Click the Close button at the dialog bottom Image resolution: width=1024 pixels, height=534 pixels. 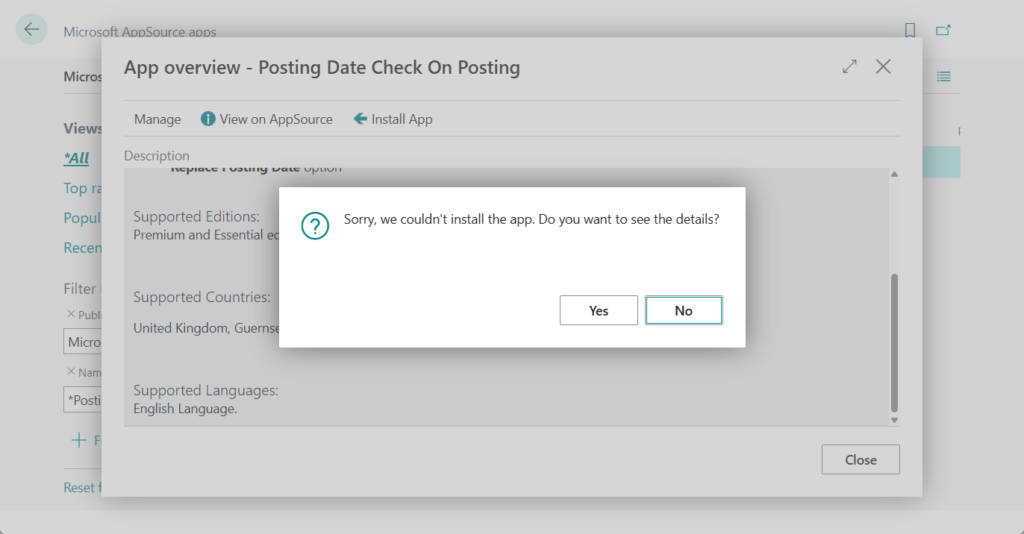pos(860,460)
